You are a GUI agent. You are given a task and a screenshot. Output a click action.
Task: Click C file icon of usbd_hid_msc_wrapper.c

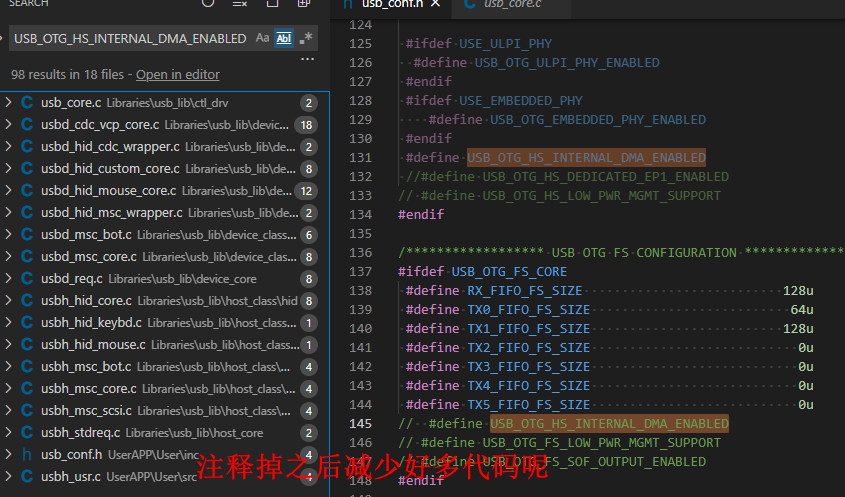[x=27, y=213]
